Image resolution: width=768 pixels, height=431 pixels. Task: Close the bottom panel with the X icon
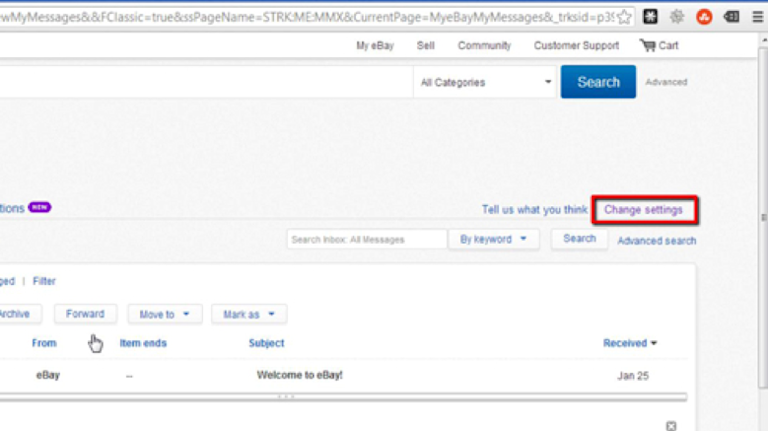click(x=671, y=426)
